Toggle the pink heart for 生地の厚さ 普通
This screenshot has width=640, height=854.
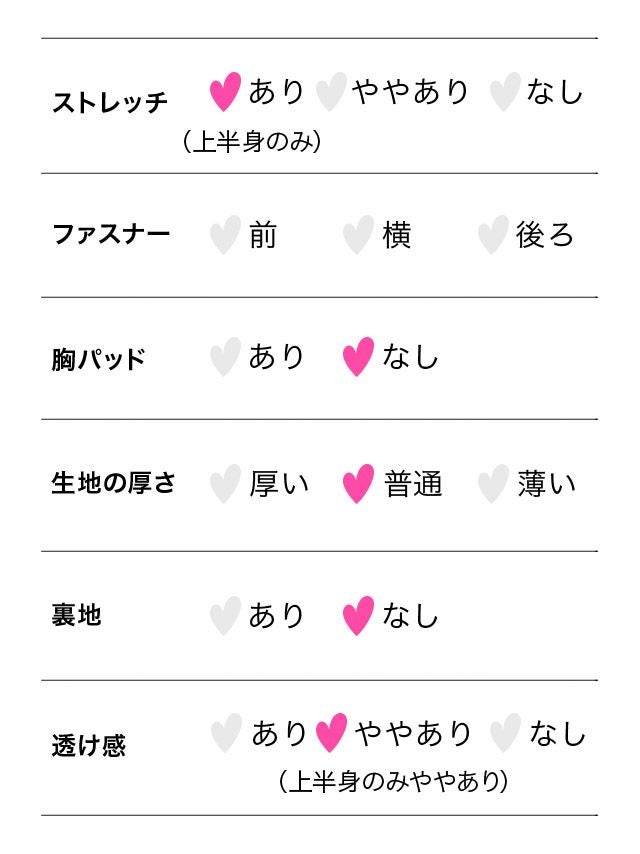[358, 484]
